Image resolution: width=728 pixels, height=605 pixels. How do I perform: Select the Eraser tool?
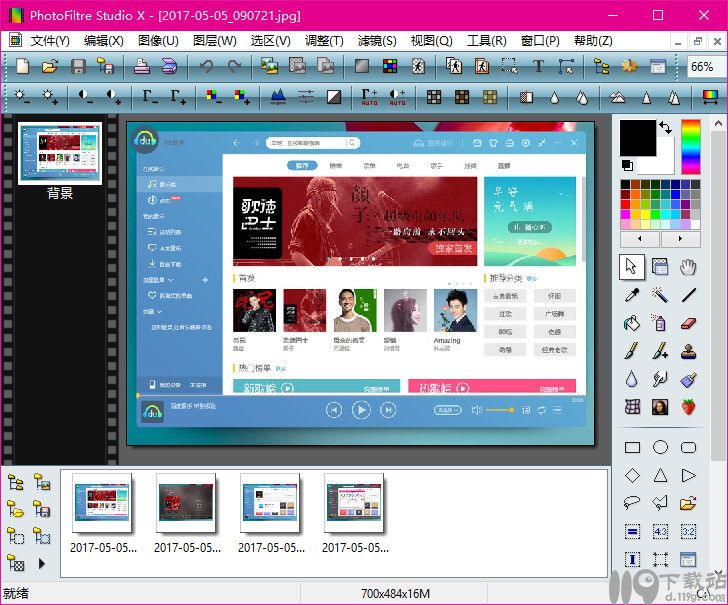click(x=689, y=323)
